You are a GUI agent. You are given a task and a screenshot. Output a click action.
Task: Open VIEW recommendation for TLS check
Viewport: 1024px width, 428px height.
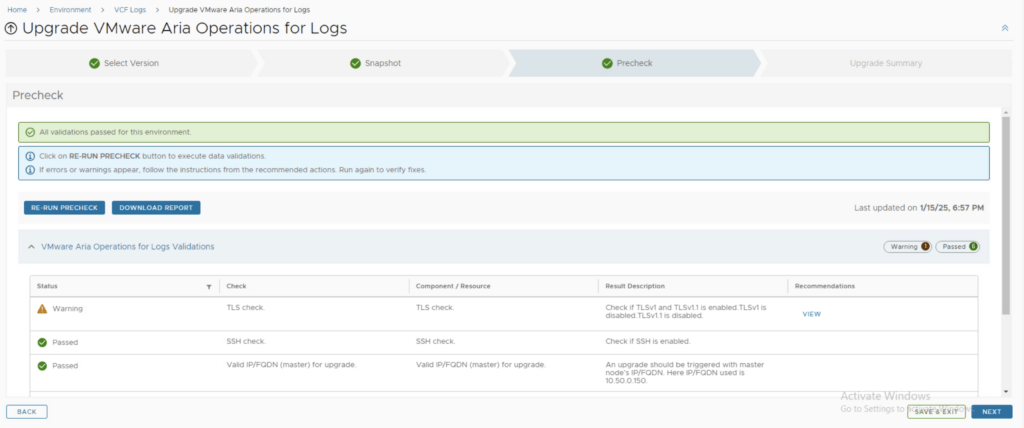pos(811,314)
